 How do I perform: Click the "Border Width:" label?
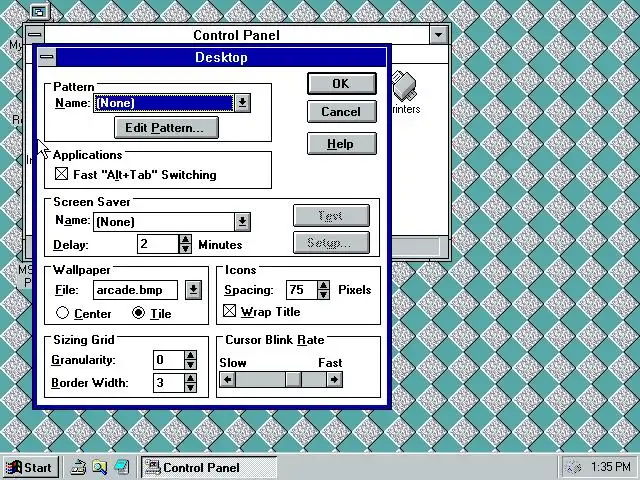coord(90,383)
